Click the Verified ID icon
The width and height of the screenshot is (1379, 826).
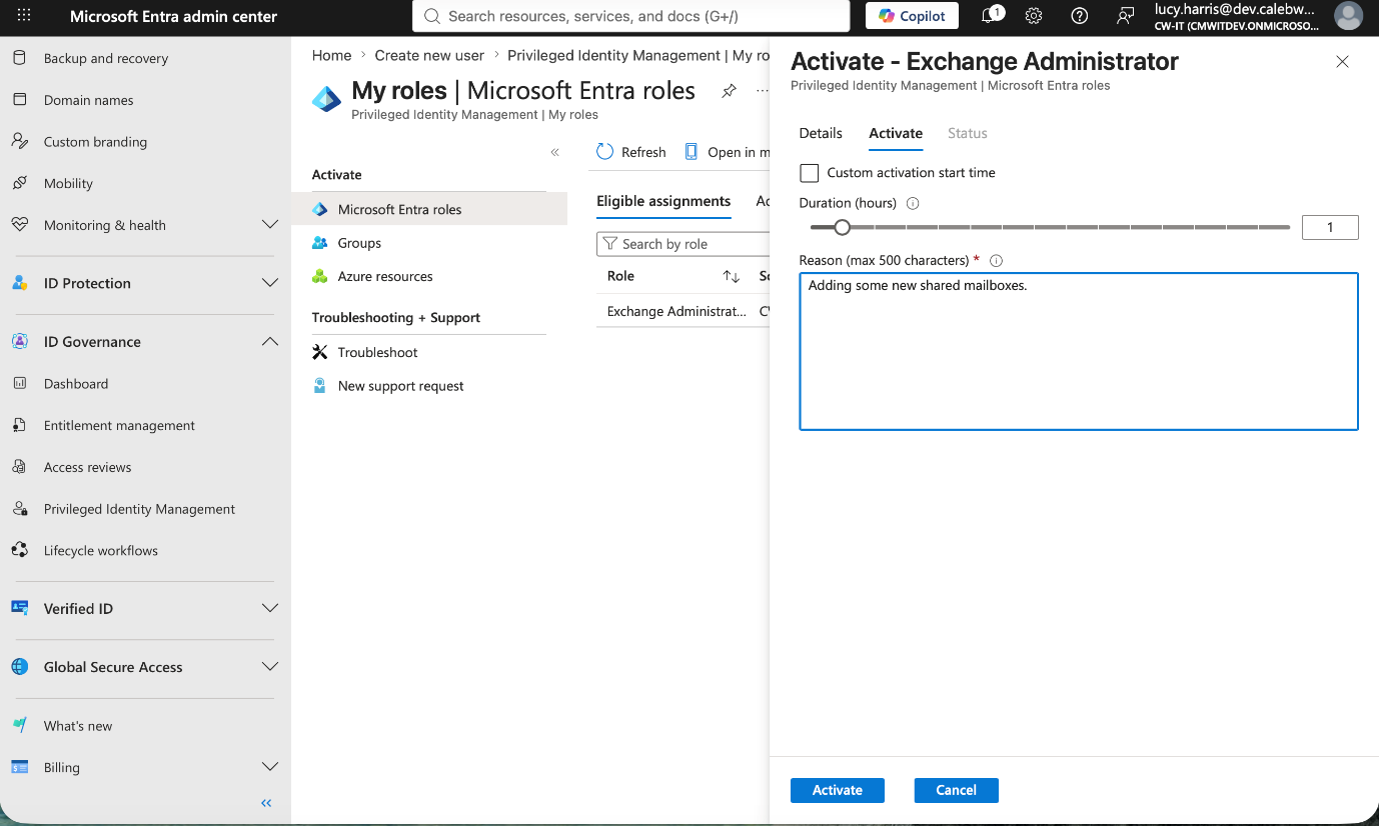pos(20,608)
